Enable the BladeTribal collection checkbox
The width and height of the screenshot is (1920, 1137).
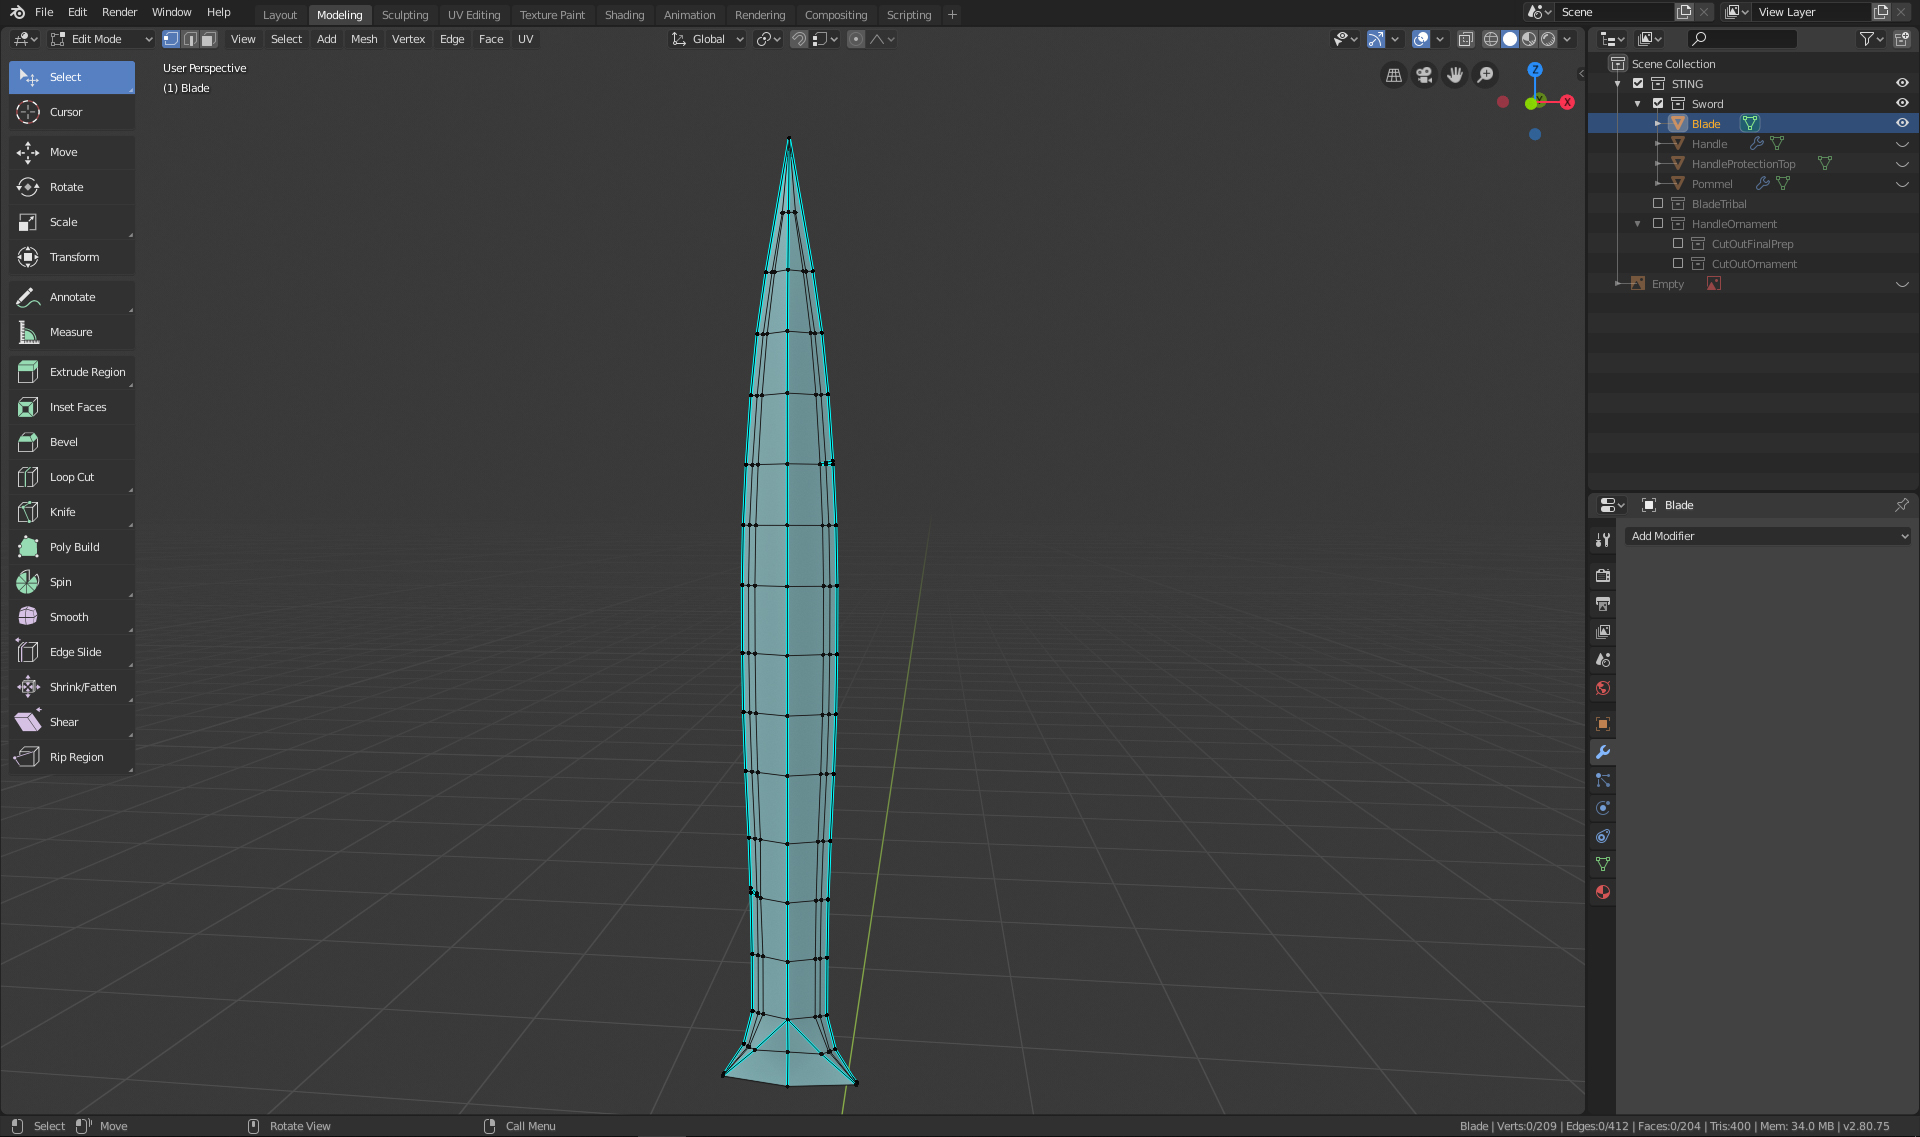tap(1658, 204)
